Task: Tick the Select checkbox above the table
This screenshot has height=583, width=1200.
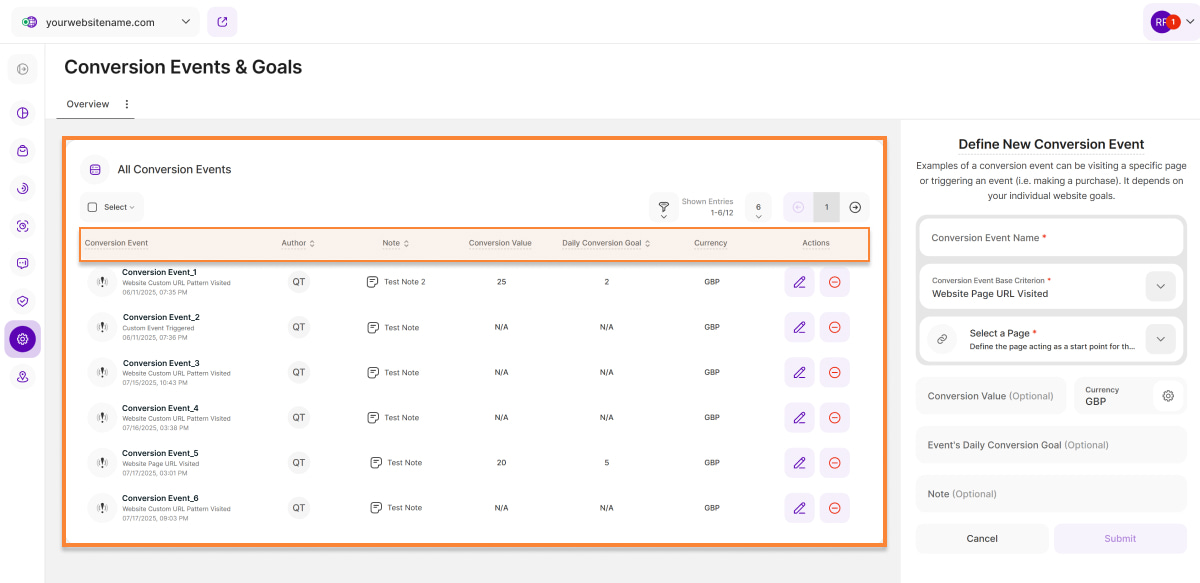Action: point(93,207)
